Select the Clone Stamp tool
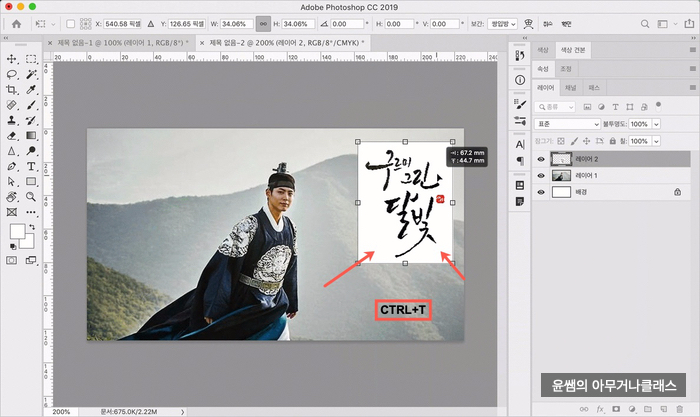Screen dimensions: 700x417 [12, 120]
